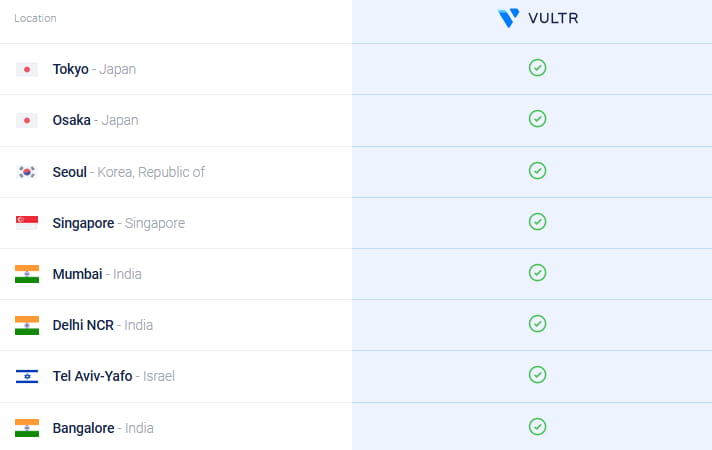
Task: Click the South Korea flag icon
Action: click(x=27, y=172)
